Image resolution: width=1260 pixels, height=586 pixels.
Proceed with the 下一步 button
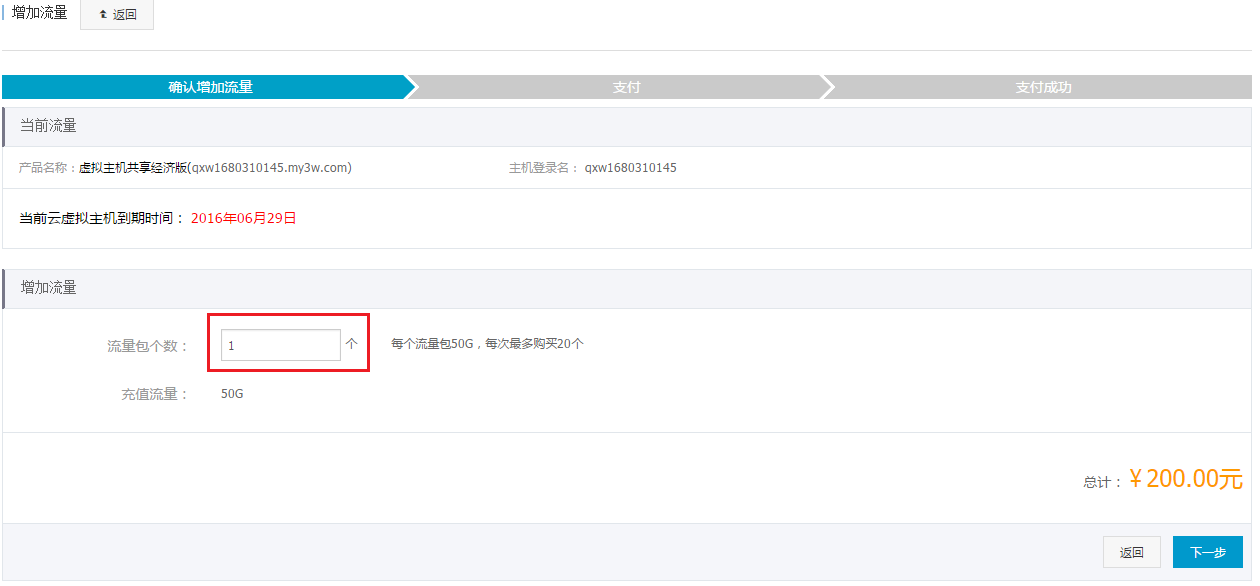(x=1207, y=552)
